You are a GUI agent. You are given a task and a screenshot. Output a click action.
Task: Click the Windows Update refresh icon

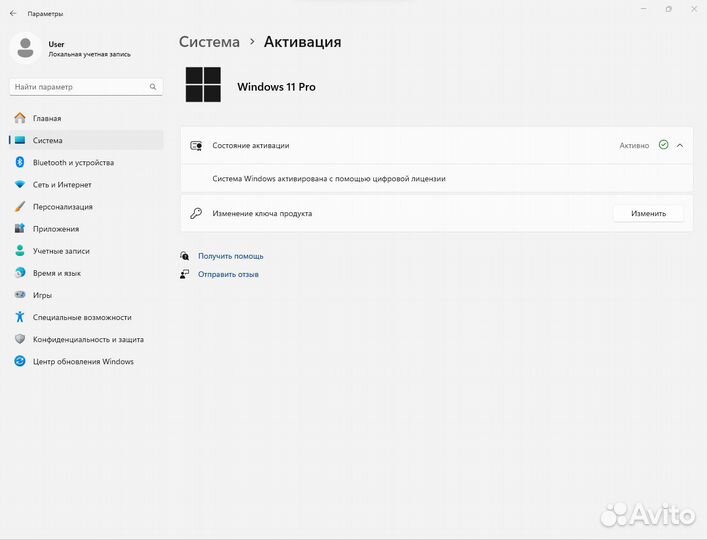pos(20,361)
